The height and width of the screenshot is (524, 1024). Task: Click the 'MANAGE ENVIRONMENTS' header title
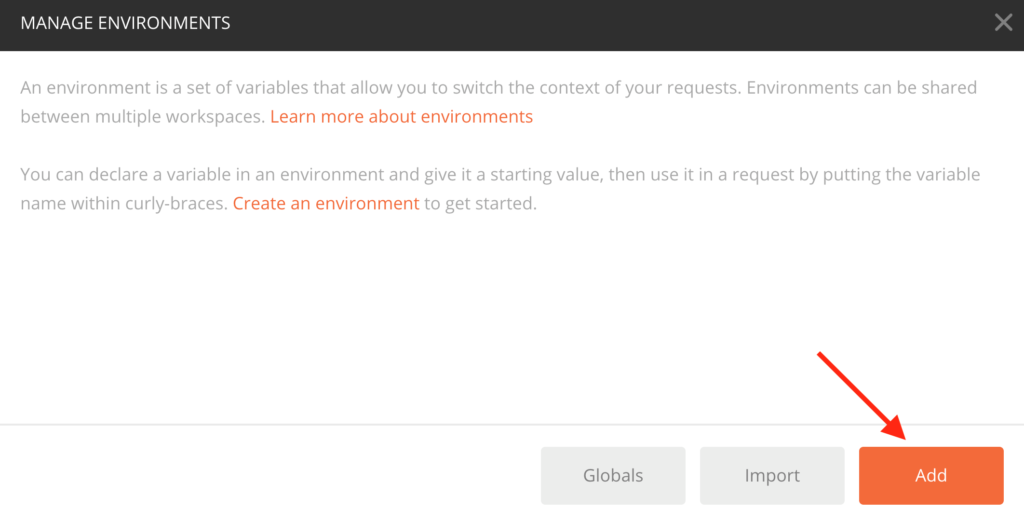pos(125,23)
